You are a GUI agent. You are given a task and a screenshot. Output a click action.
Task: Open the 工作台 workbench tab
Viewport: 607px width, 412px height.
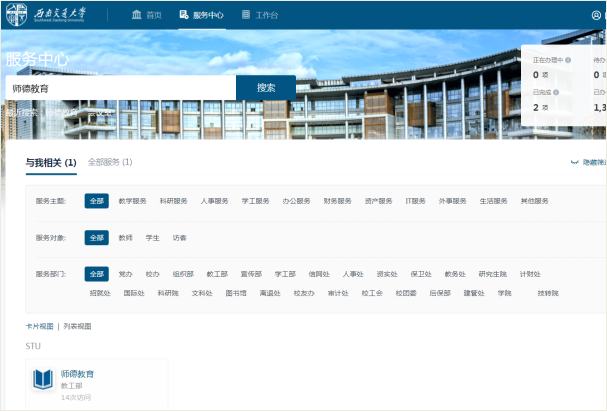point(260,16)
